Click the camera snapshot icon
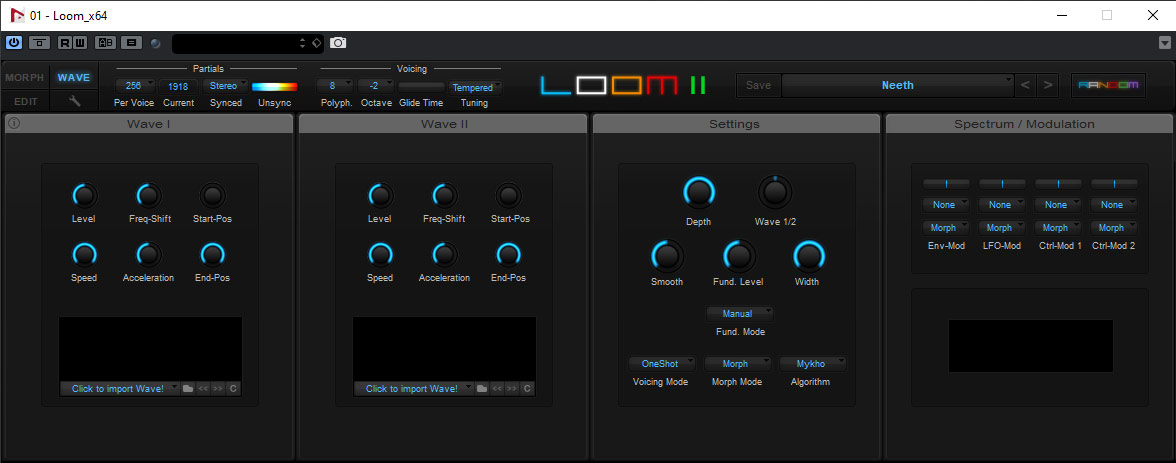The image size is (1176, 463). (x=339, y=43)
